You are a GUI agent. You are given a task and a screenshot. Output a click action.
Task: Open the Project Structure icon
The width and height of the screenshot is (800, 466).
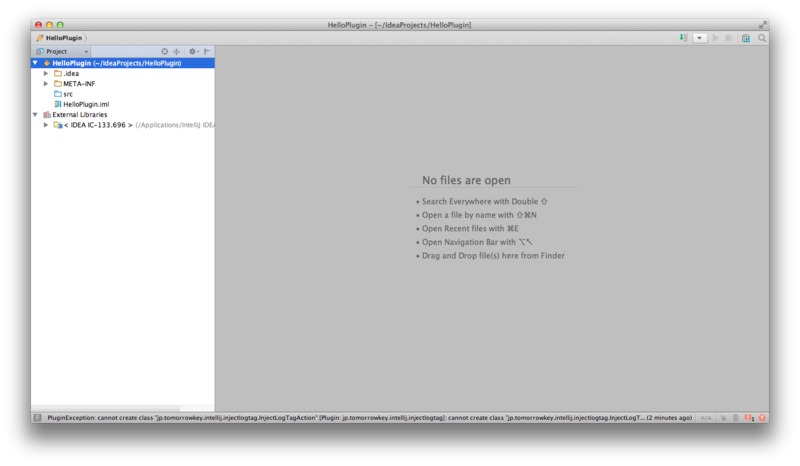pyautogui.click(x=745, y=38)
